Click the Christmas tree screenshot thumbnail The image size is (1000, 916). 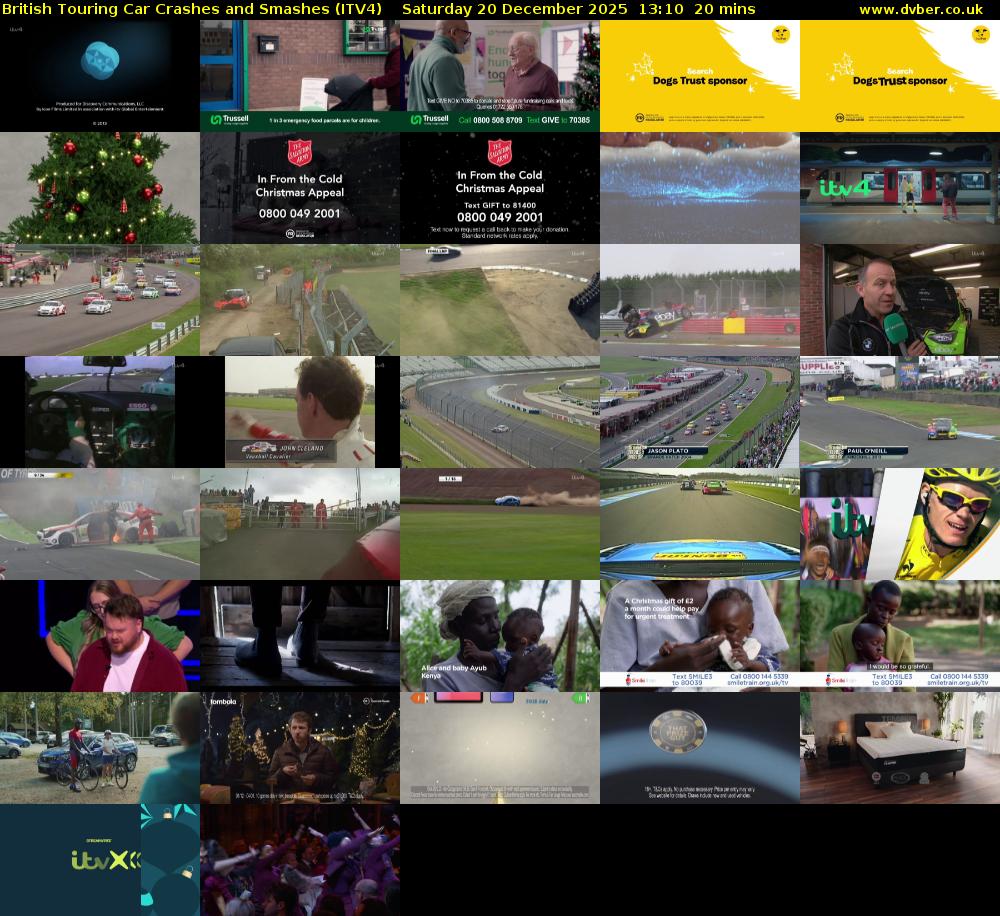100,187
